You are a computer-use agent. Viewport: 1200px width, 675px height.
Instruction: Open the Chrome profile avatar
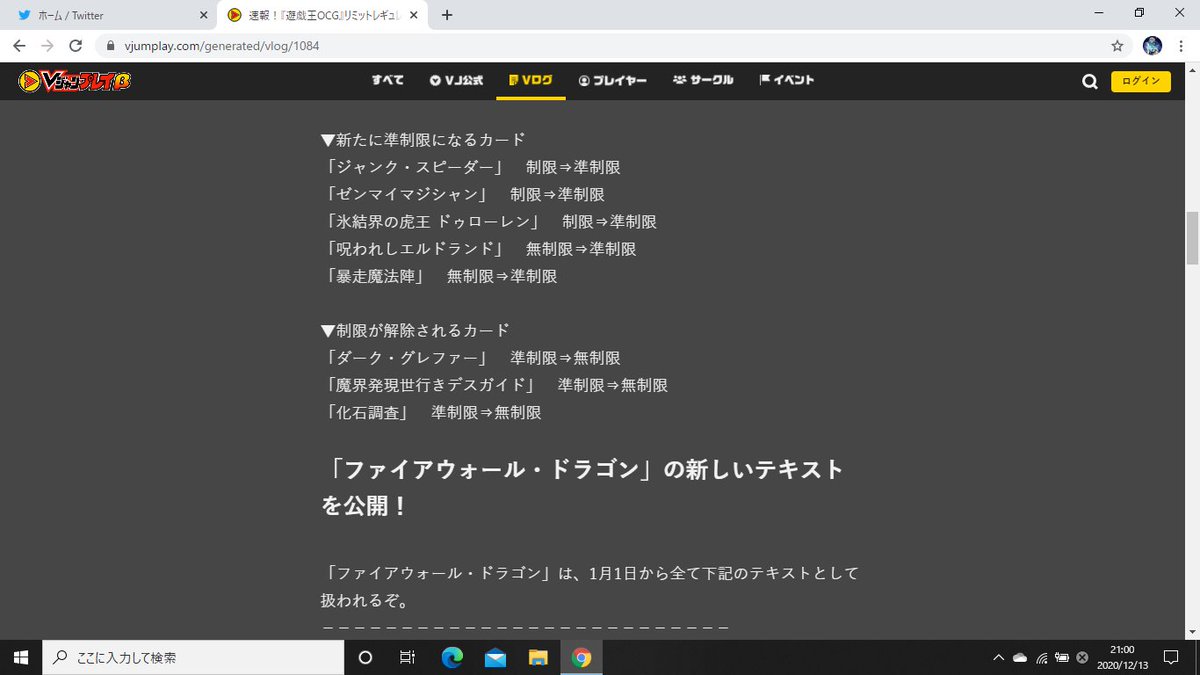tap(1153, 46)
